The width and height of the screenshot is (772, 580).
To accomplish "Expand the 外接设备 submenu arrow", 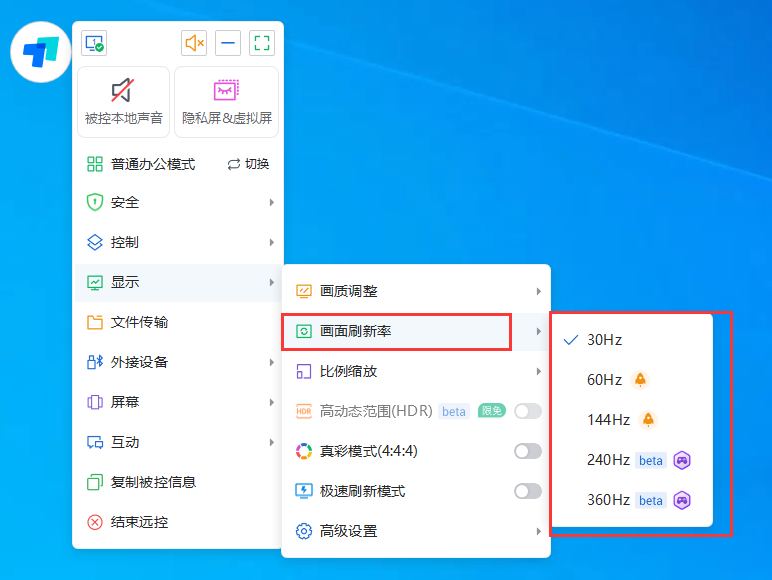I will coord(271,362).
